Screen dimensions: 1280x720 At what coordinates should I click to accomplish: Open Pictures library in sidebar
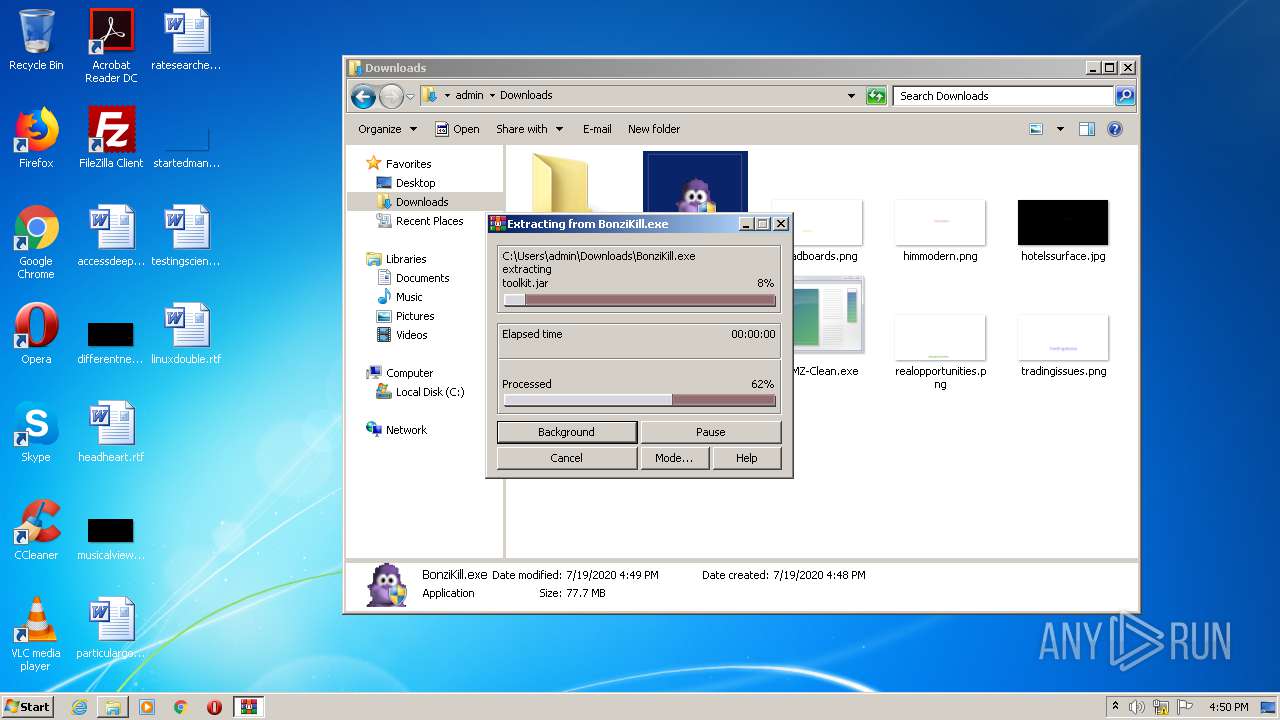pos(405,316)
